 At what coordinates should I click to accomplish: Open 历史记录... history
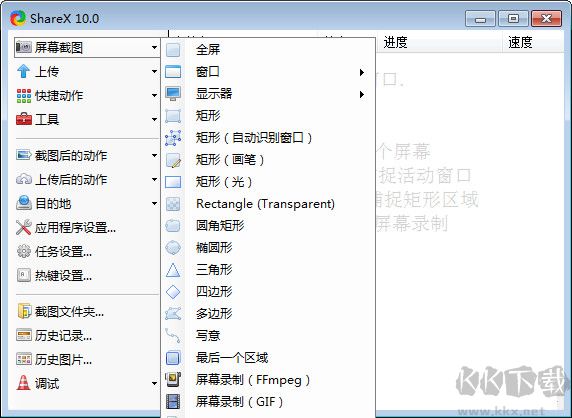point(87,336)
